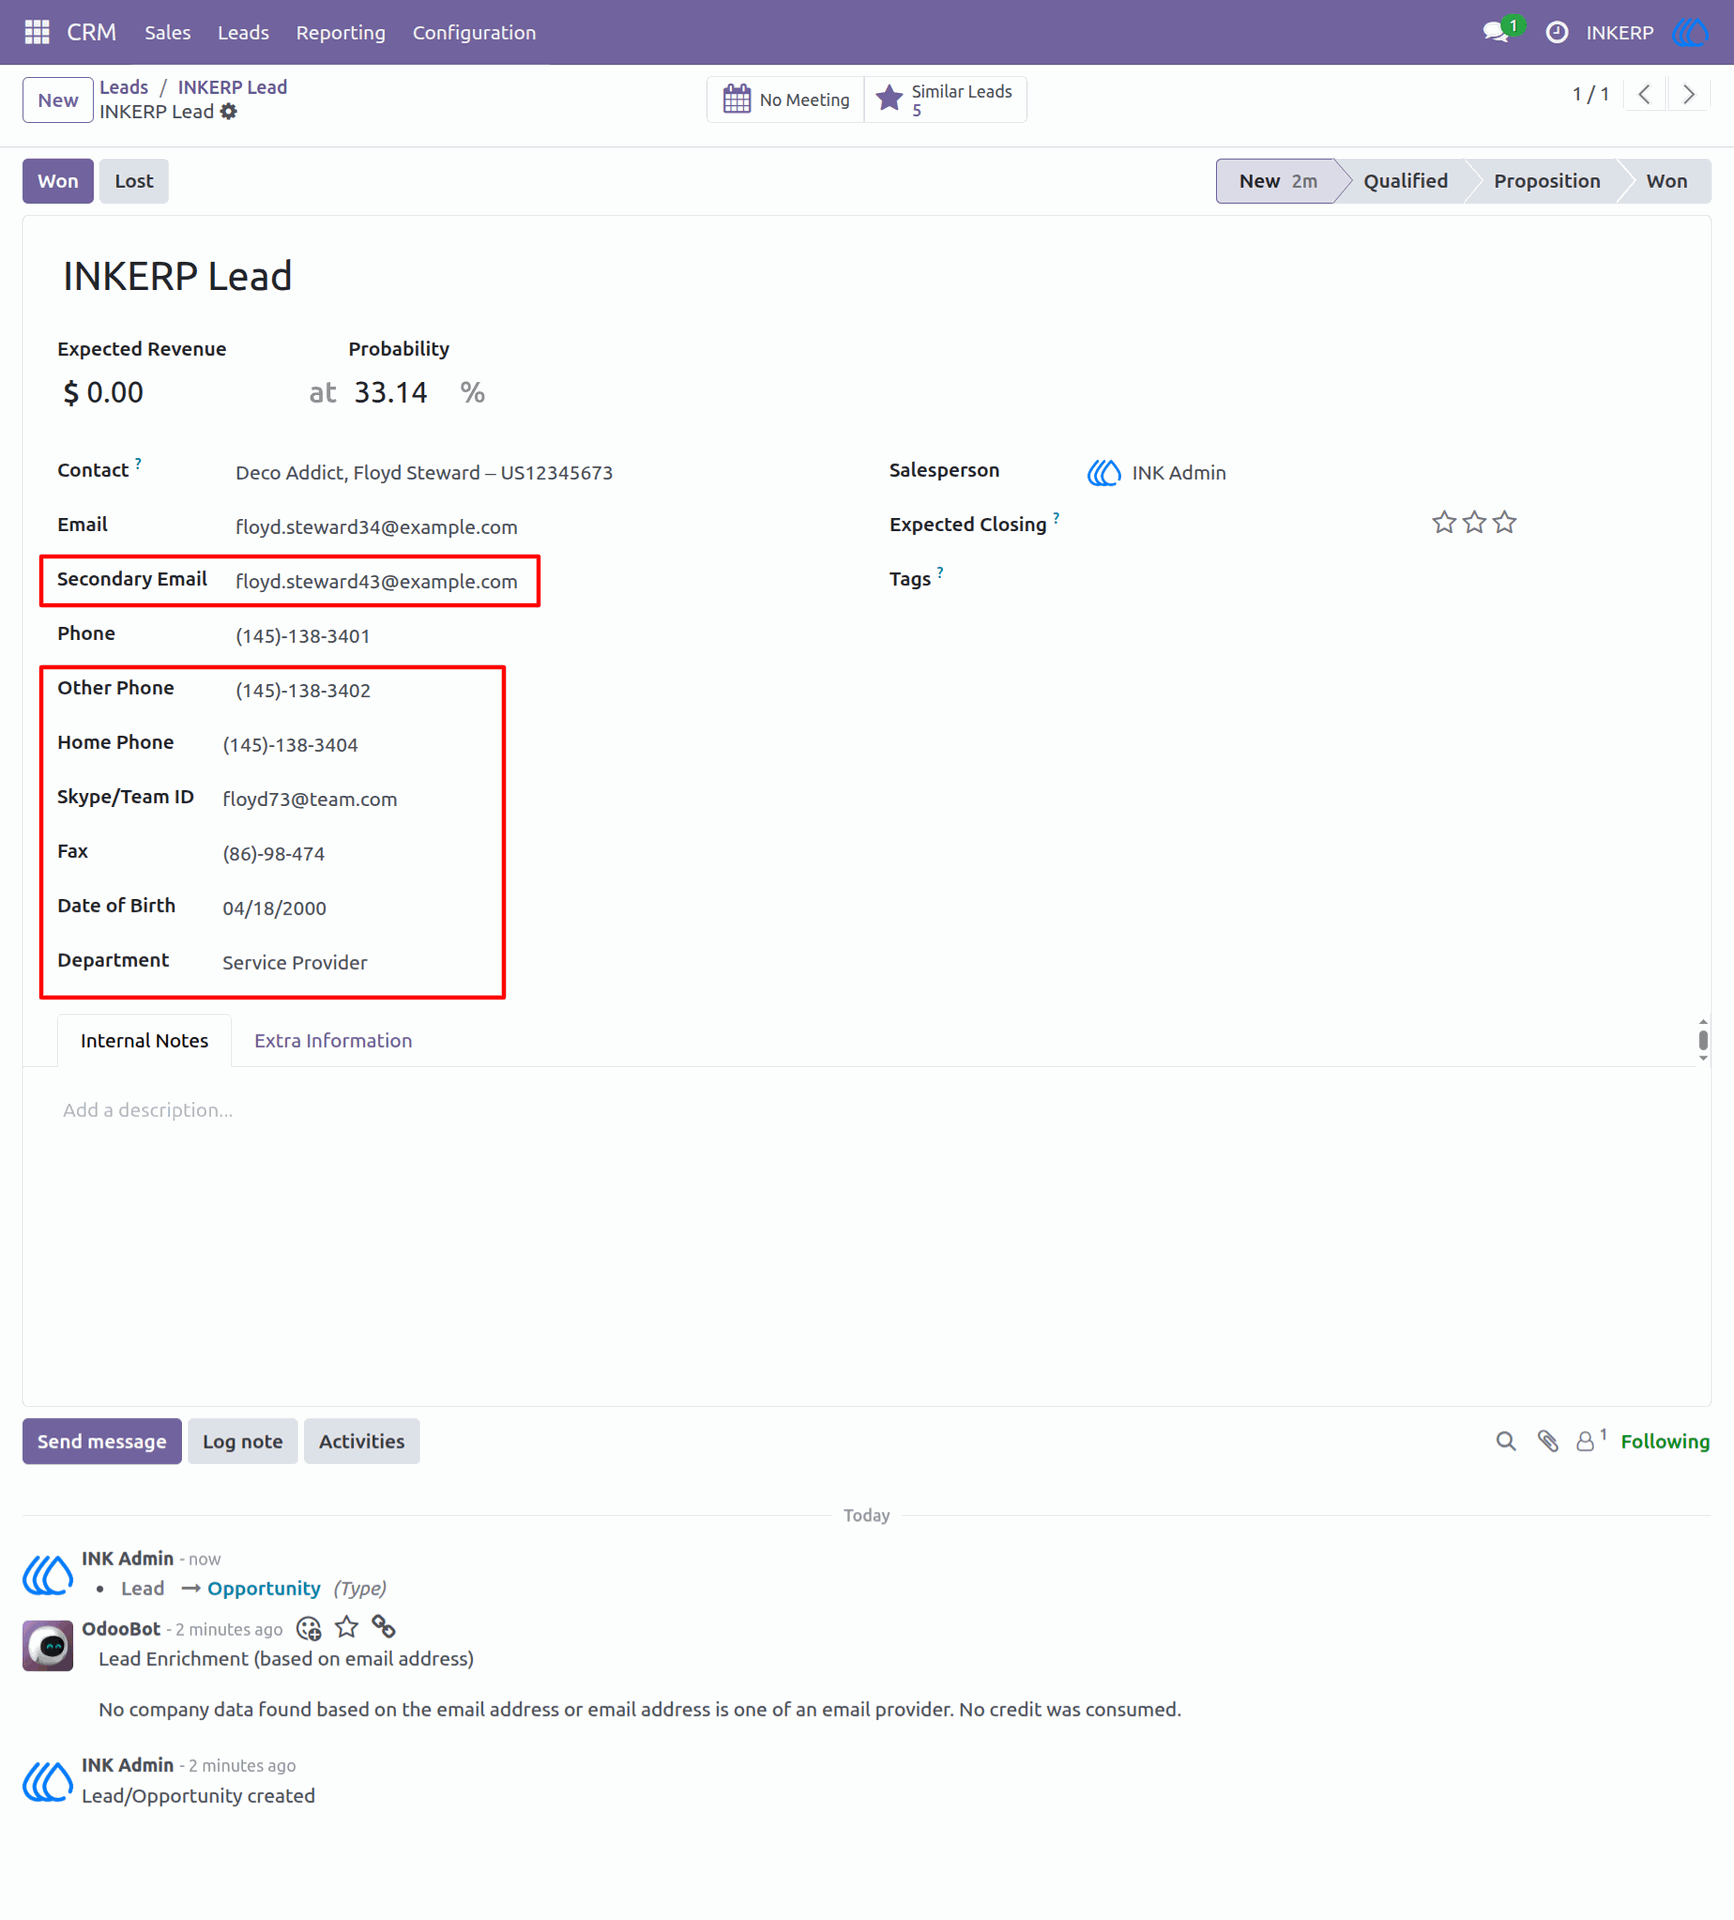Go to previous record arrow

coord(1644,94)
